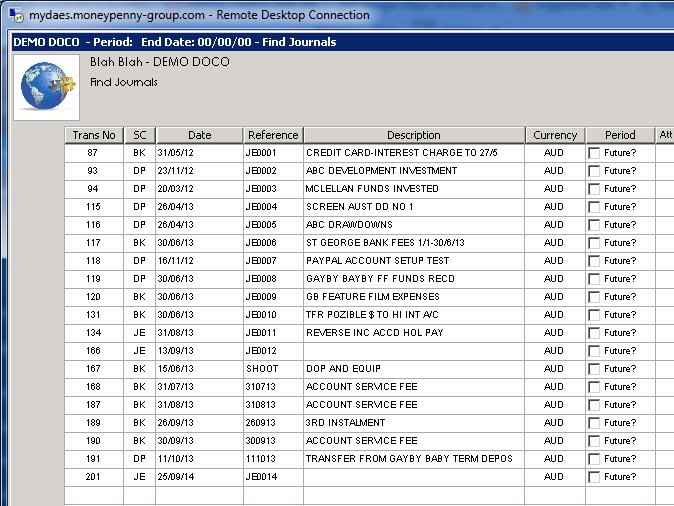Image resolution: width=674 pixels, height=506 pixels.
Task: Tick Future? checkbox for transaction 115
Action: coord(594,207)
